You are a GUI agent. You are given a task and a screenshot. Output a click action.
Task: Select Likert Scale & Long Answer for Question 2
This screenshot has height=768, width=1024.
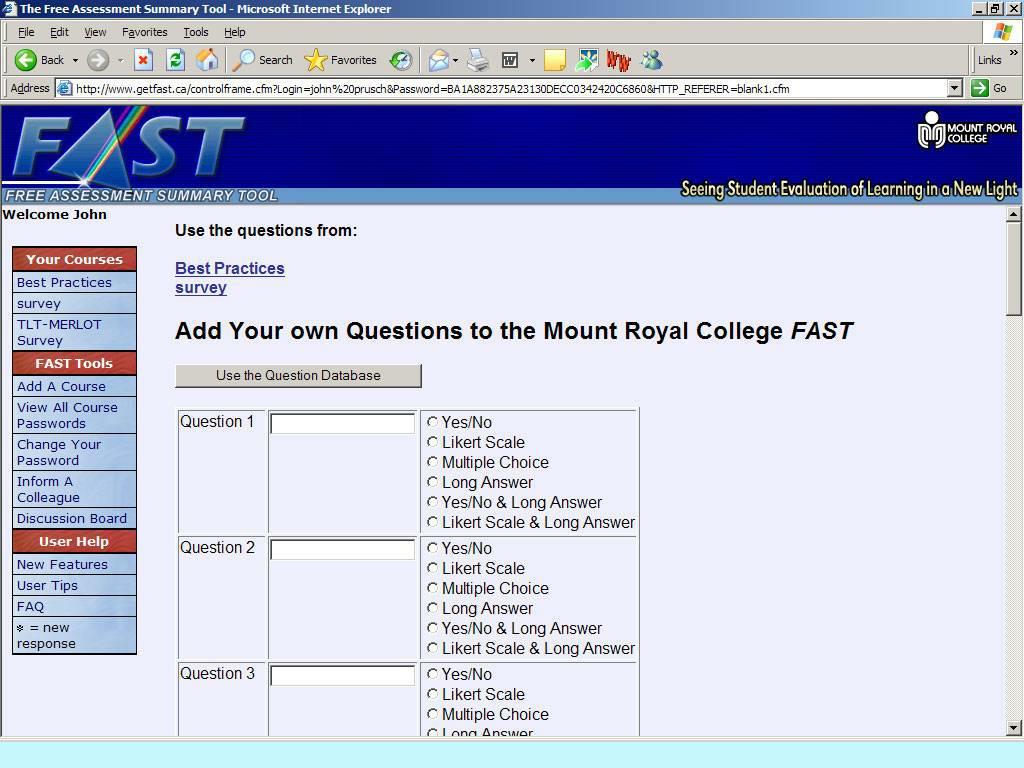point(432,648)
